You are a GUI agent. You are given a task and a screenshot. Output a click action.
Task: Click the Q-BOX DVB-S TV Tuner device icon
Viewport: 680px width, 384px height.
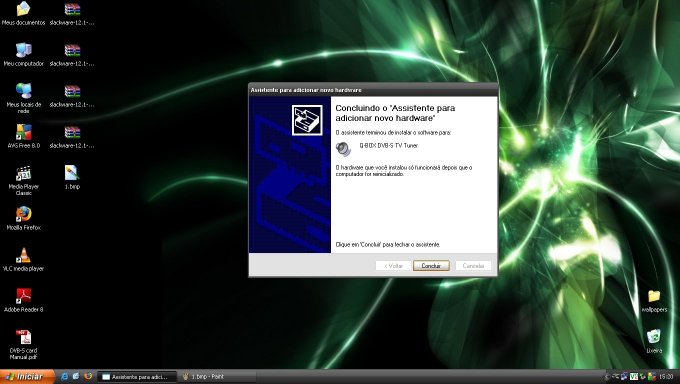pos(343,149)
